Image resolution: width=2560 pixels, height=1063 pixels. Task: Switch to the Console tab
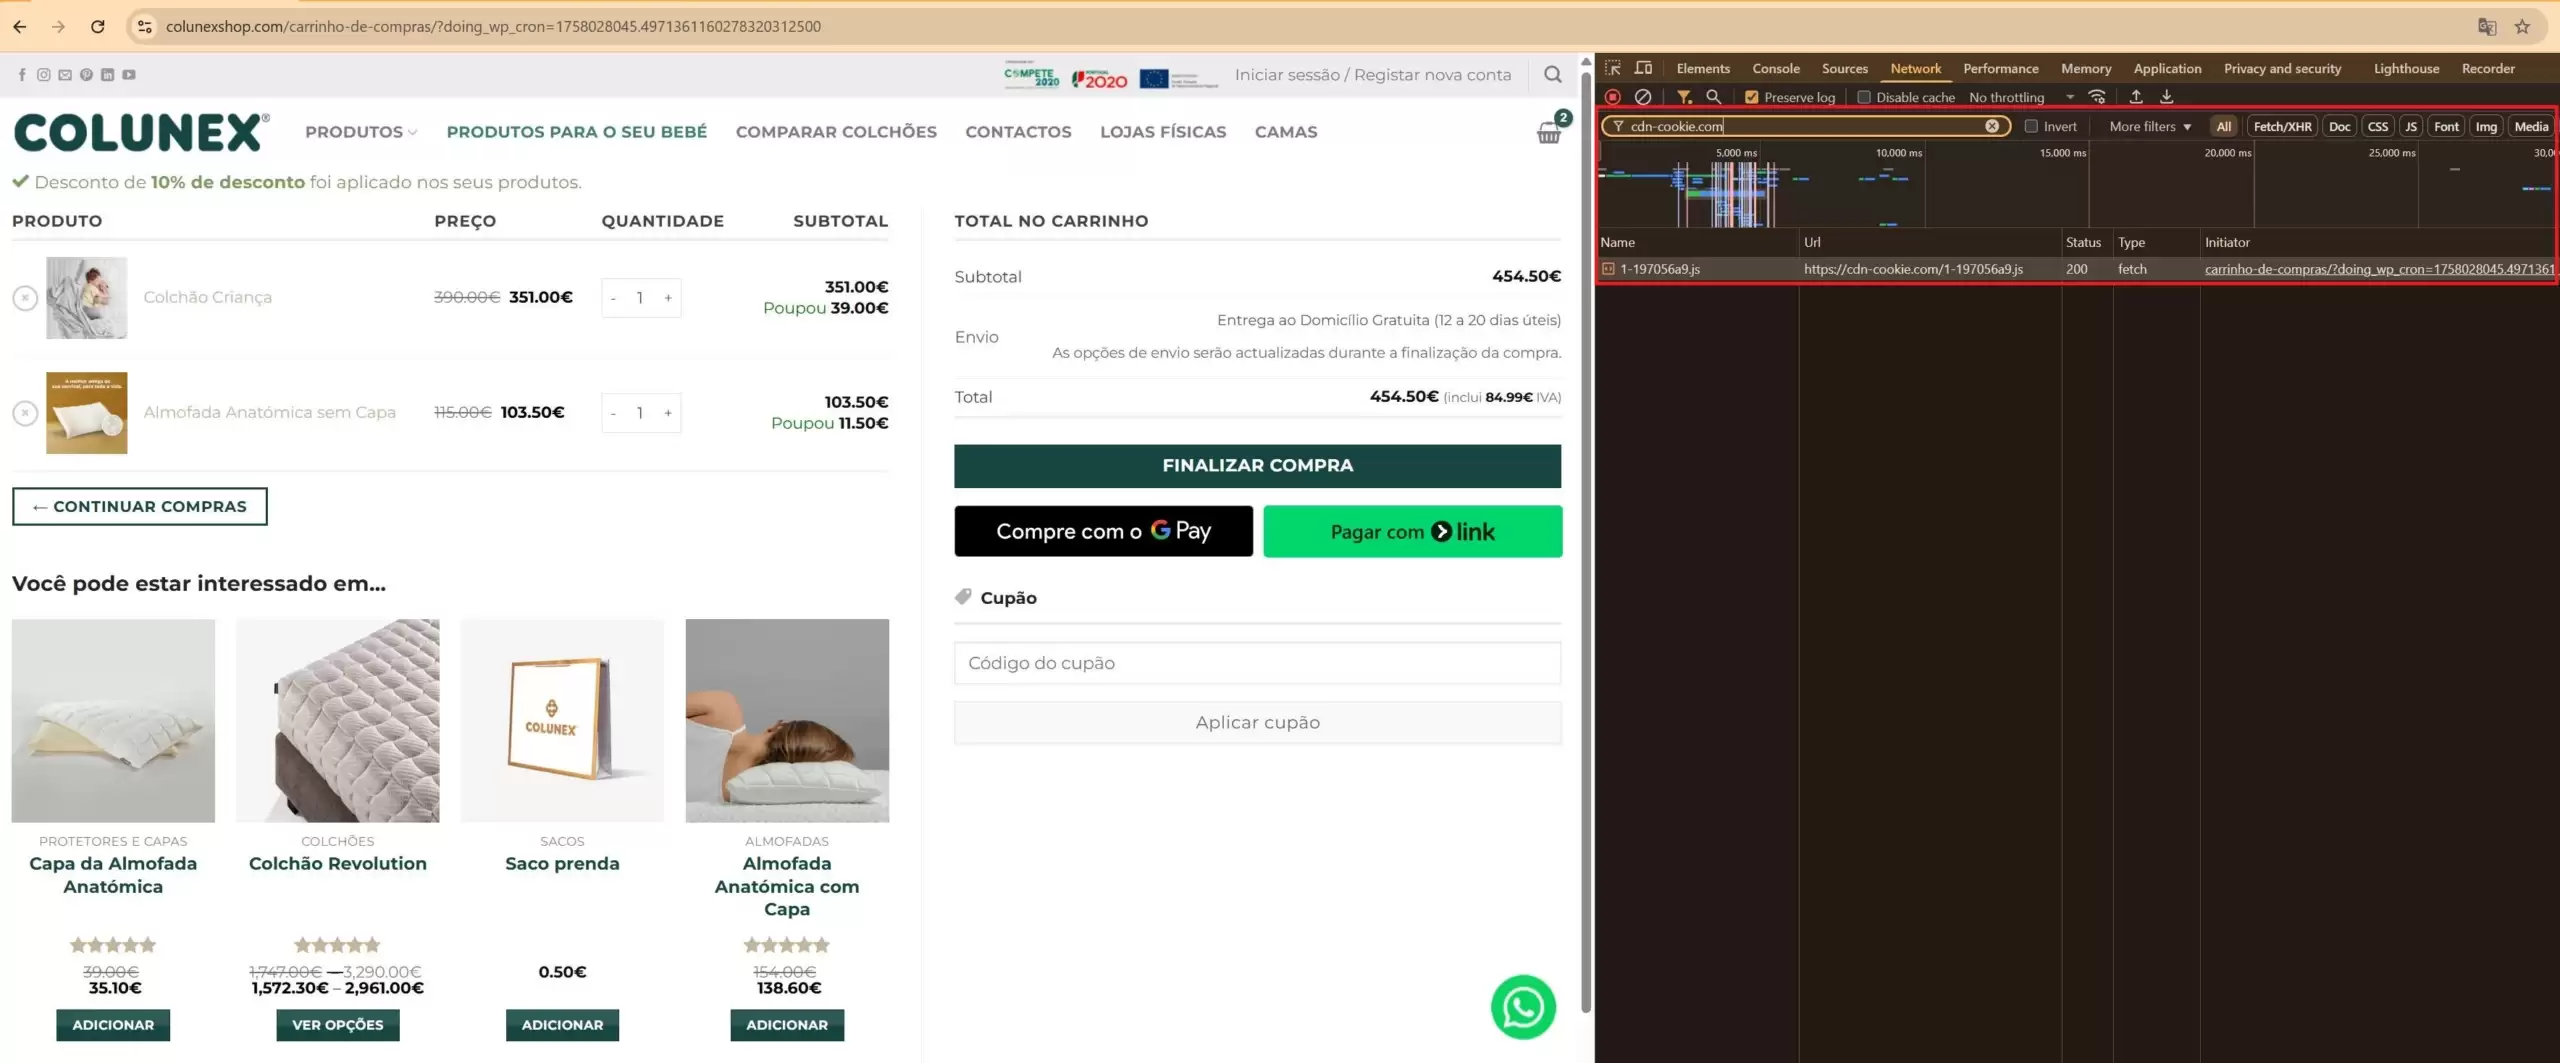[x=1775, y=68]
